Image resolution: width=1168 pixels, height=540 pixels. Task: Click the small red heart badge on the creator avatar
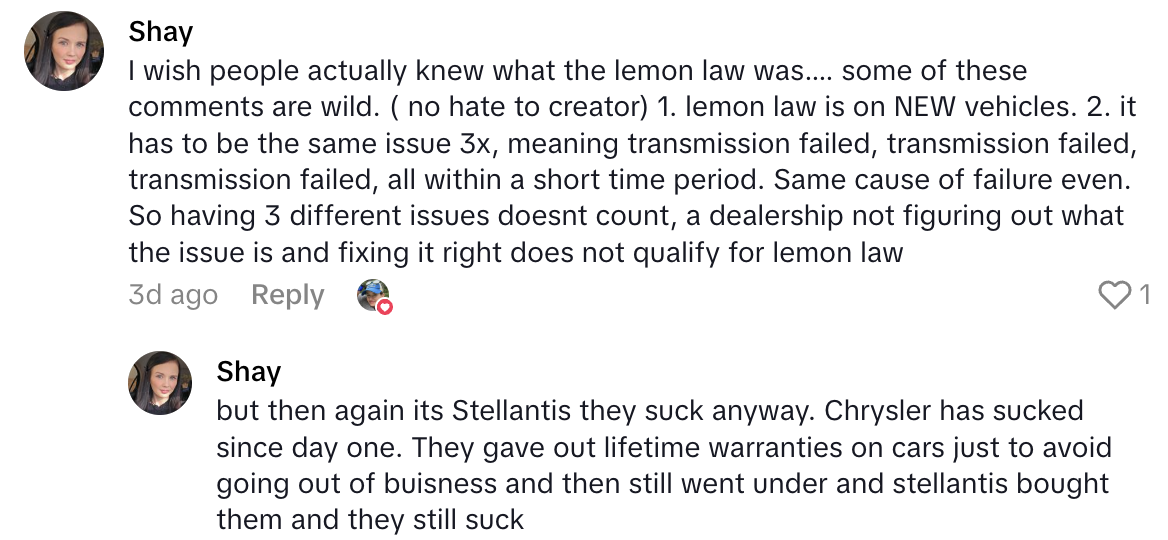tap(385, 307)
